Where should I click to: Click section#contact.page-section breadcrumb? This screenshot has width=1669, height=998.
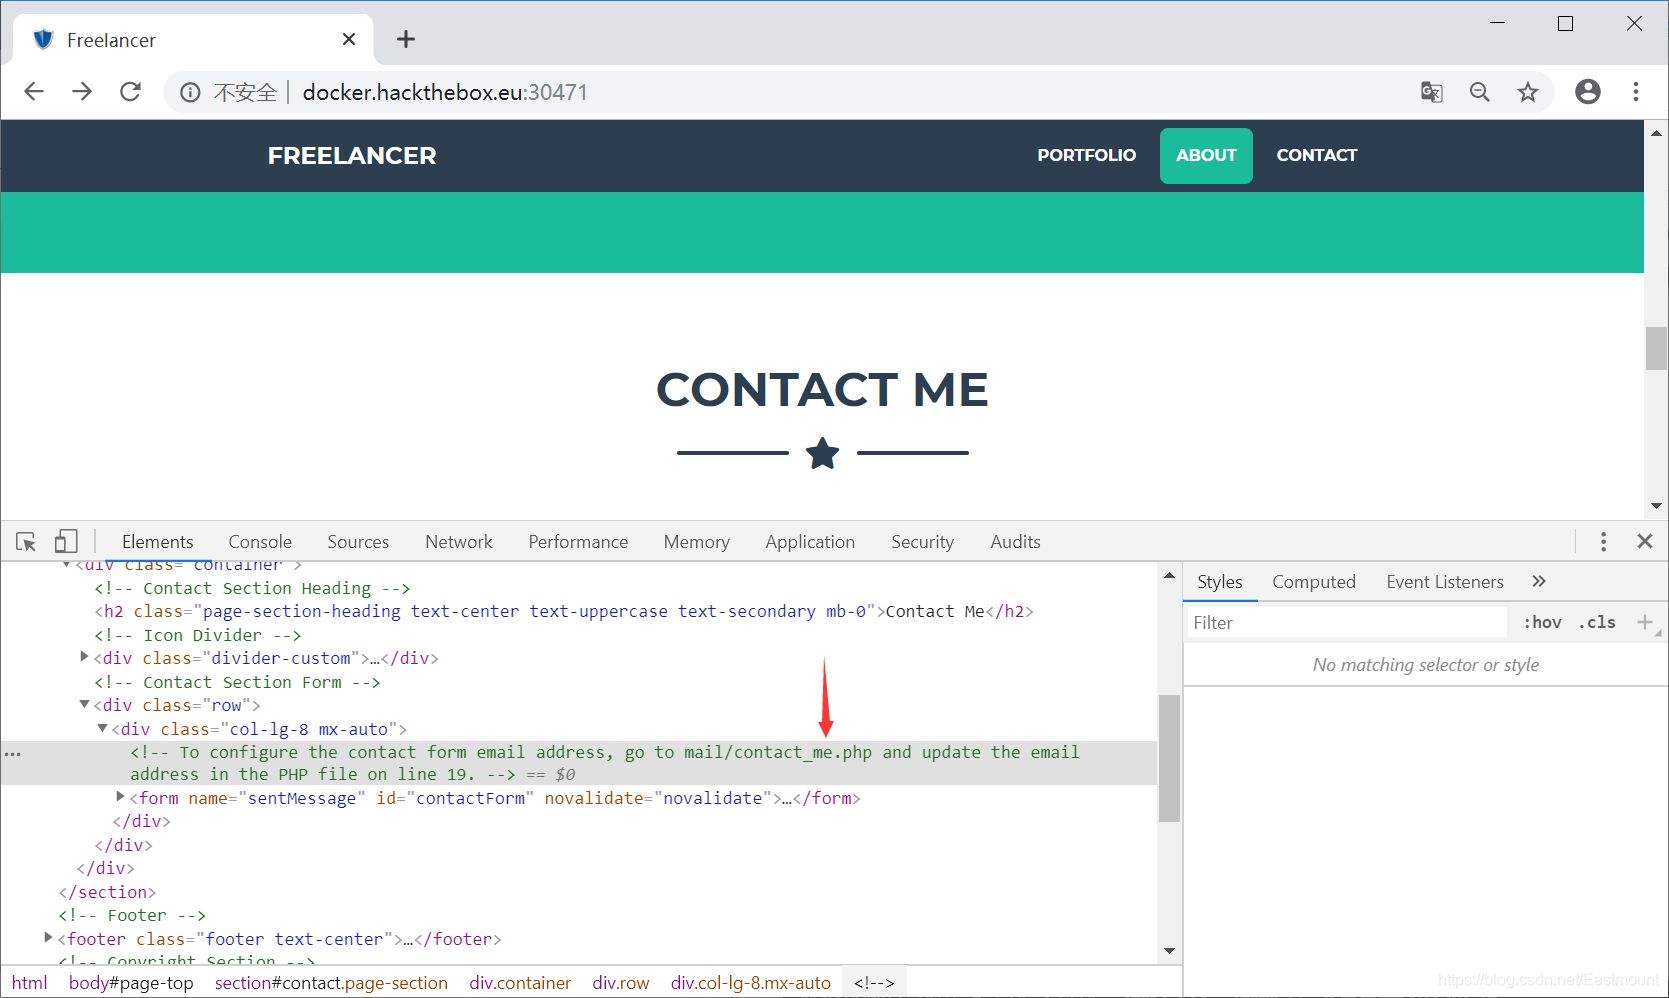pos(331,983)
